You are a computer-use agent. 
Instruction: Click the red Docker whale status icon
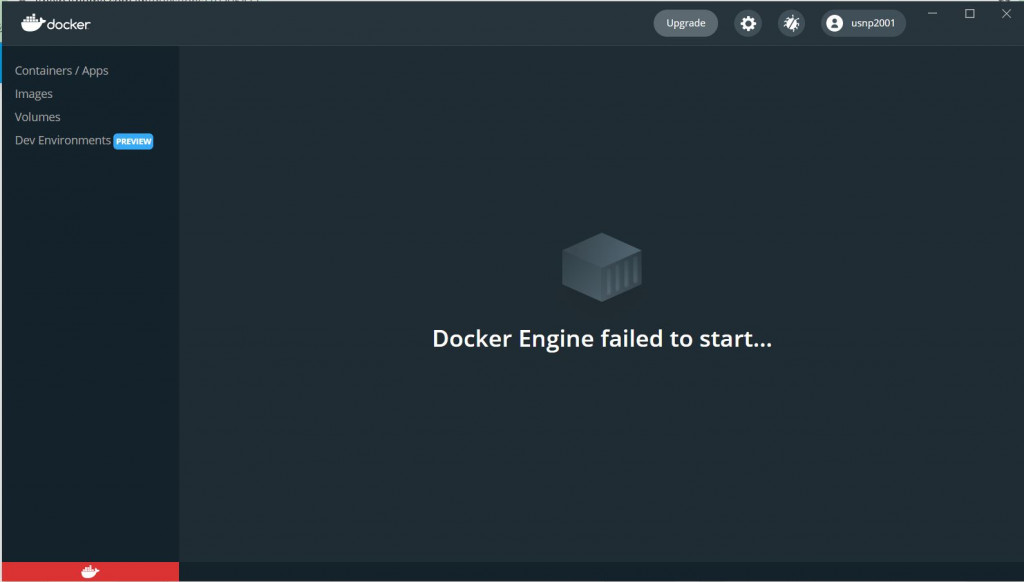coord(90,572)
